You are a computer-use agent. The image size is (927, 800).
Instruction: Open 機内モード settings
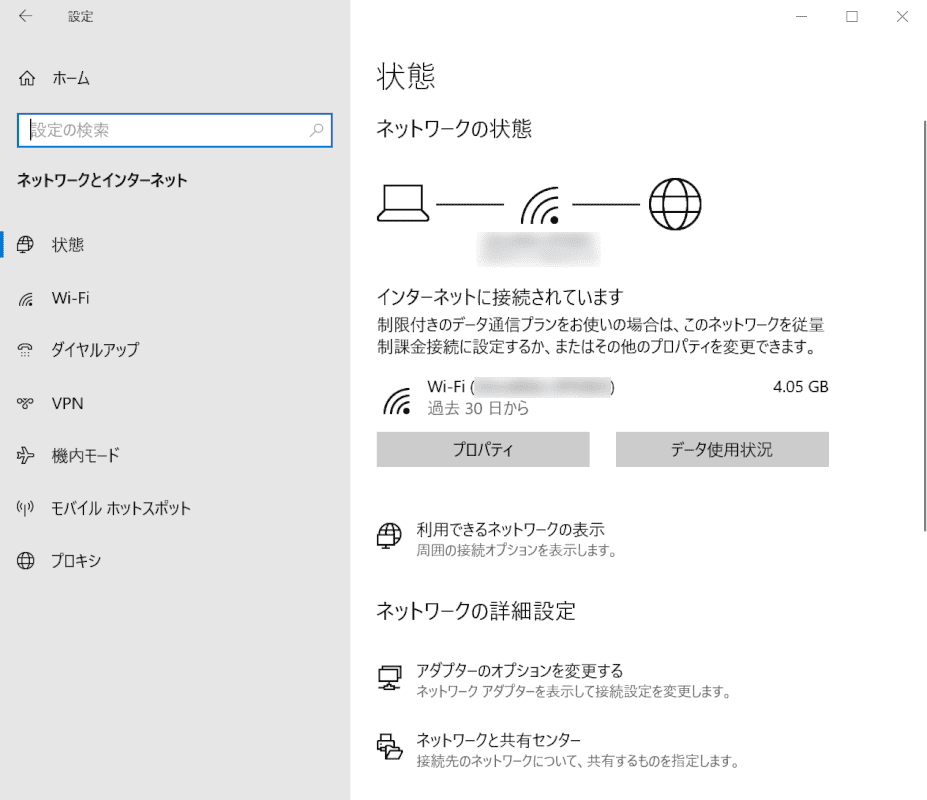tap(175, 455)
